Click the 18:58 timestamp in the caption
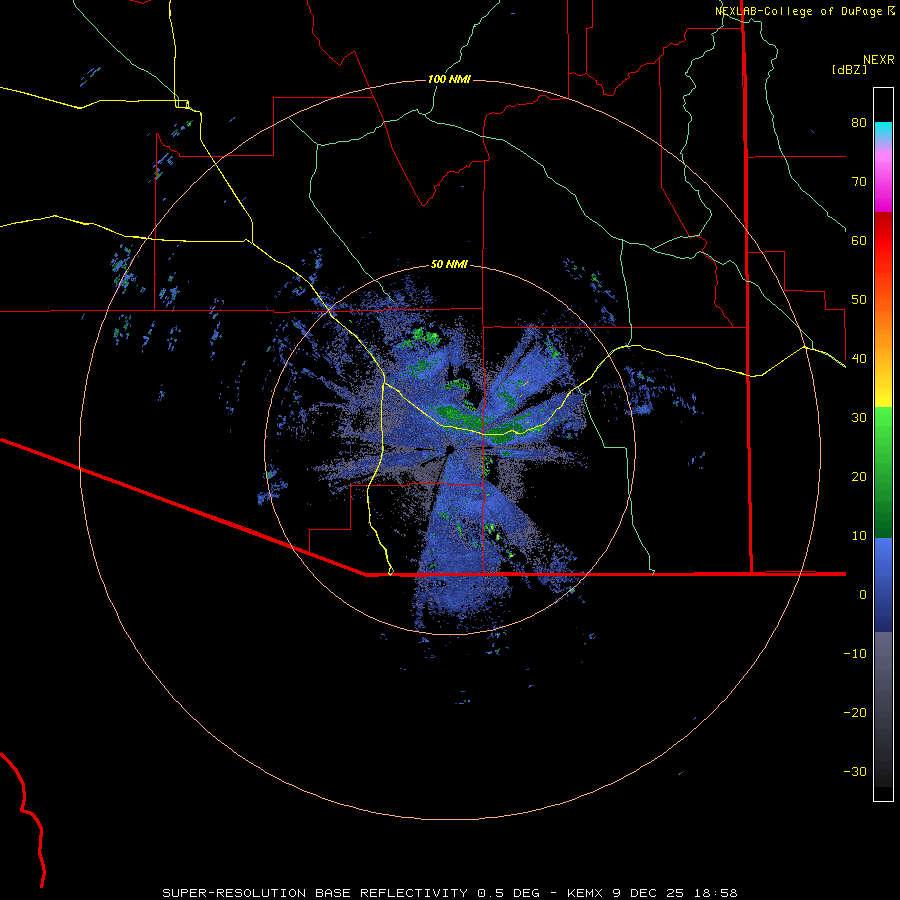Viewport: 900px width, 900px height. pos(716,893)
